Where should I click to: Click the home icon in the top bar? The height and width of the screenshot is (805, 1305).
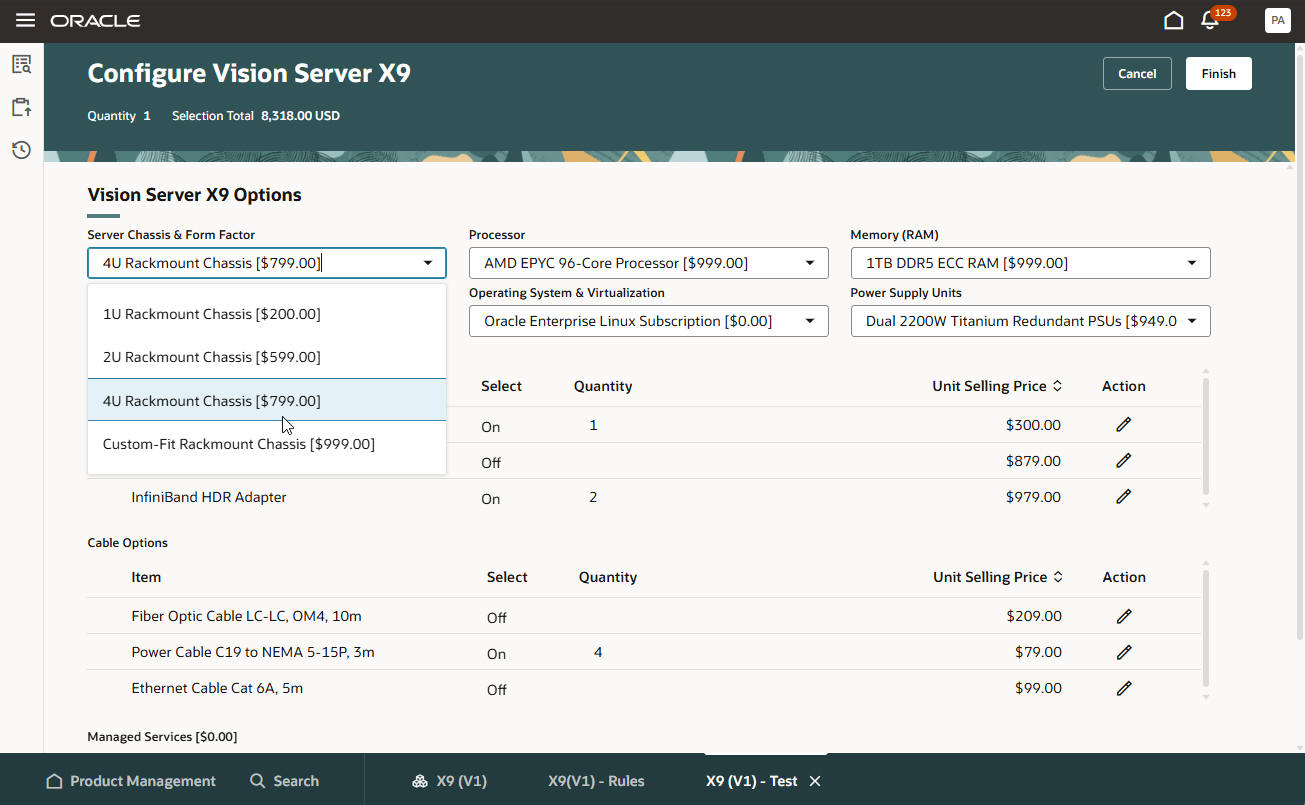click(1173, 19)
